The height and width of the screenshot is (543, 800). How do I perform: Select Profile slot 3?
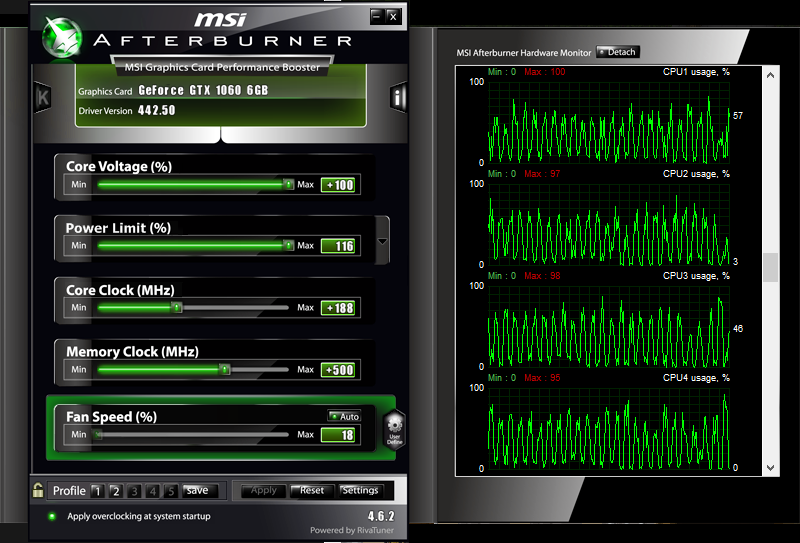point(134,491)
